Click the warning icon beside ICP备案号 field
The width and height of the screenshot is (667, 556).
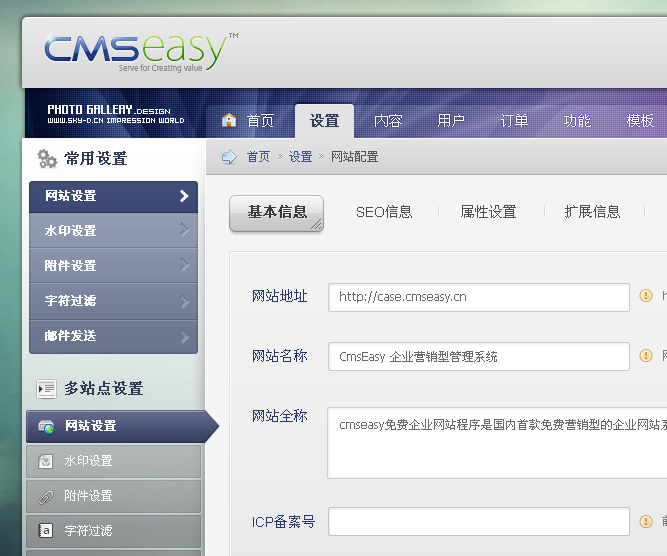click(x=646, y=521)
